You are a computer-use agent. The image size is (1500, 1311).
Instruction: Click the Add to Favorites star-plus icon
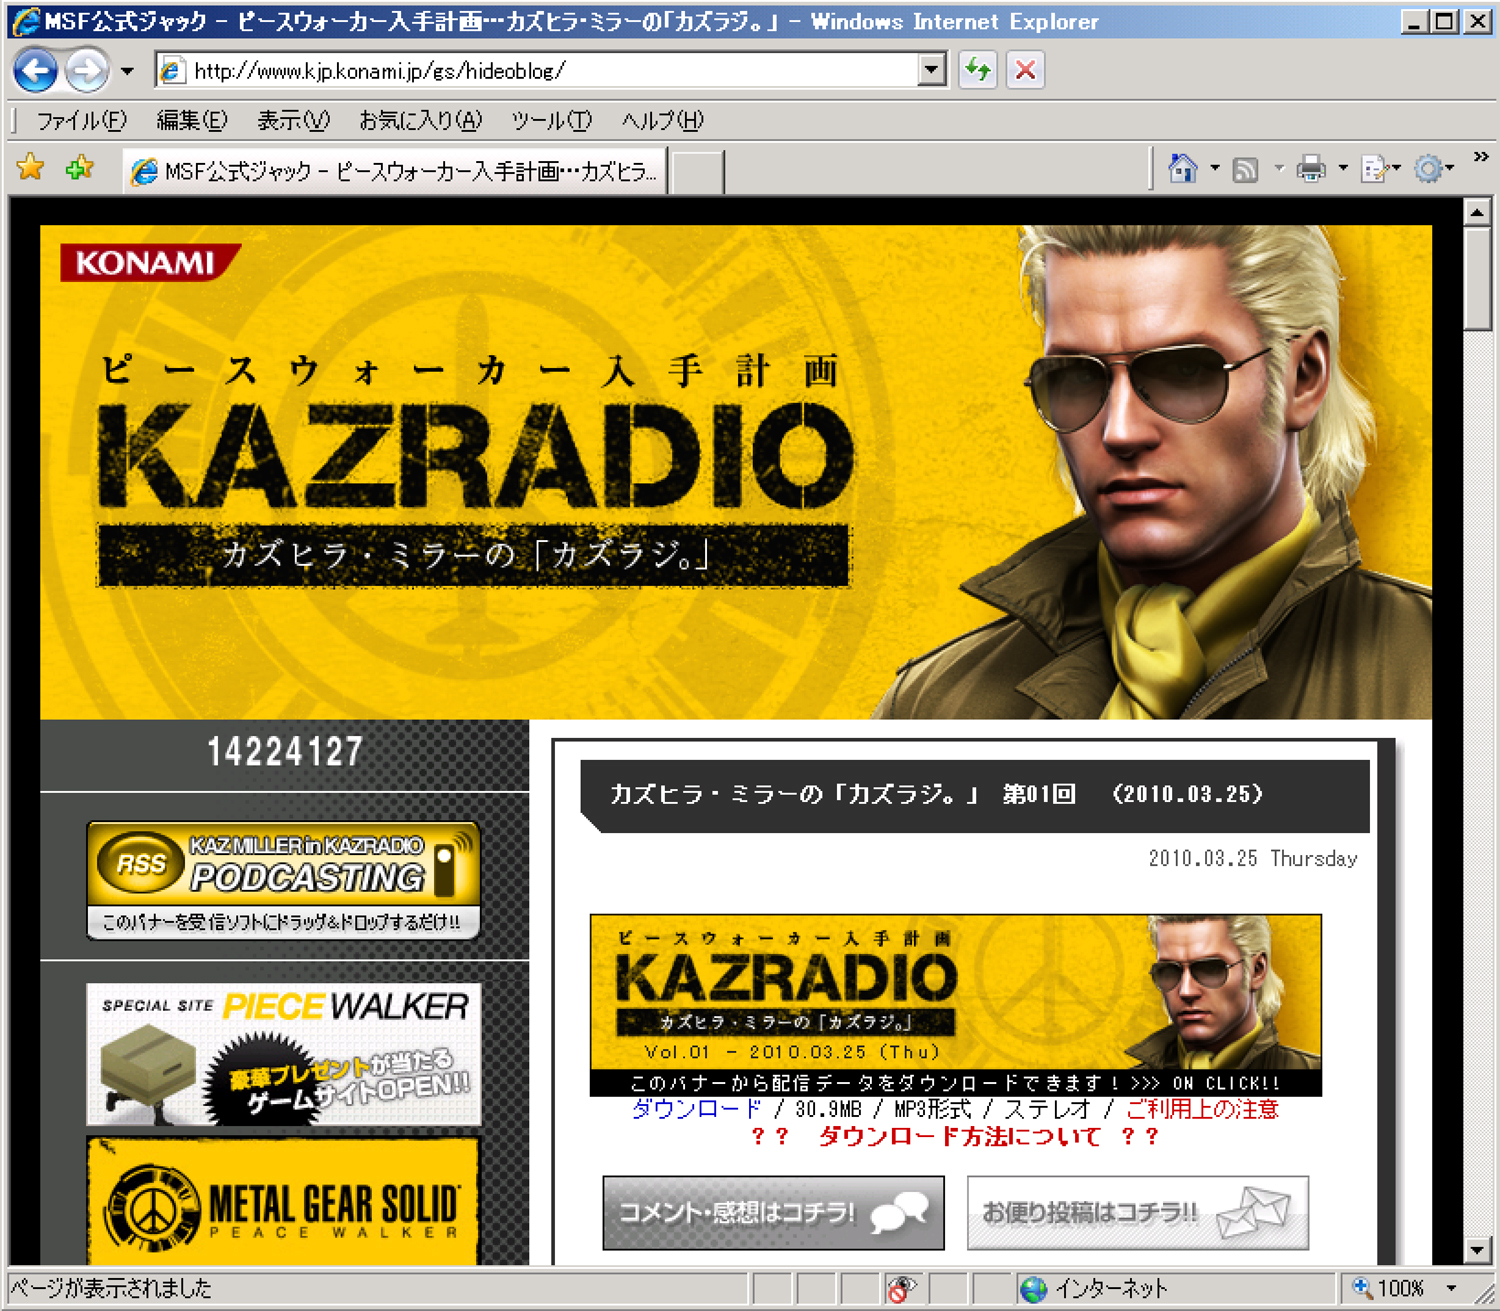point(79,167)
